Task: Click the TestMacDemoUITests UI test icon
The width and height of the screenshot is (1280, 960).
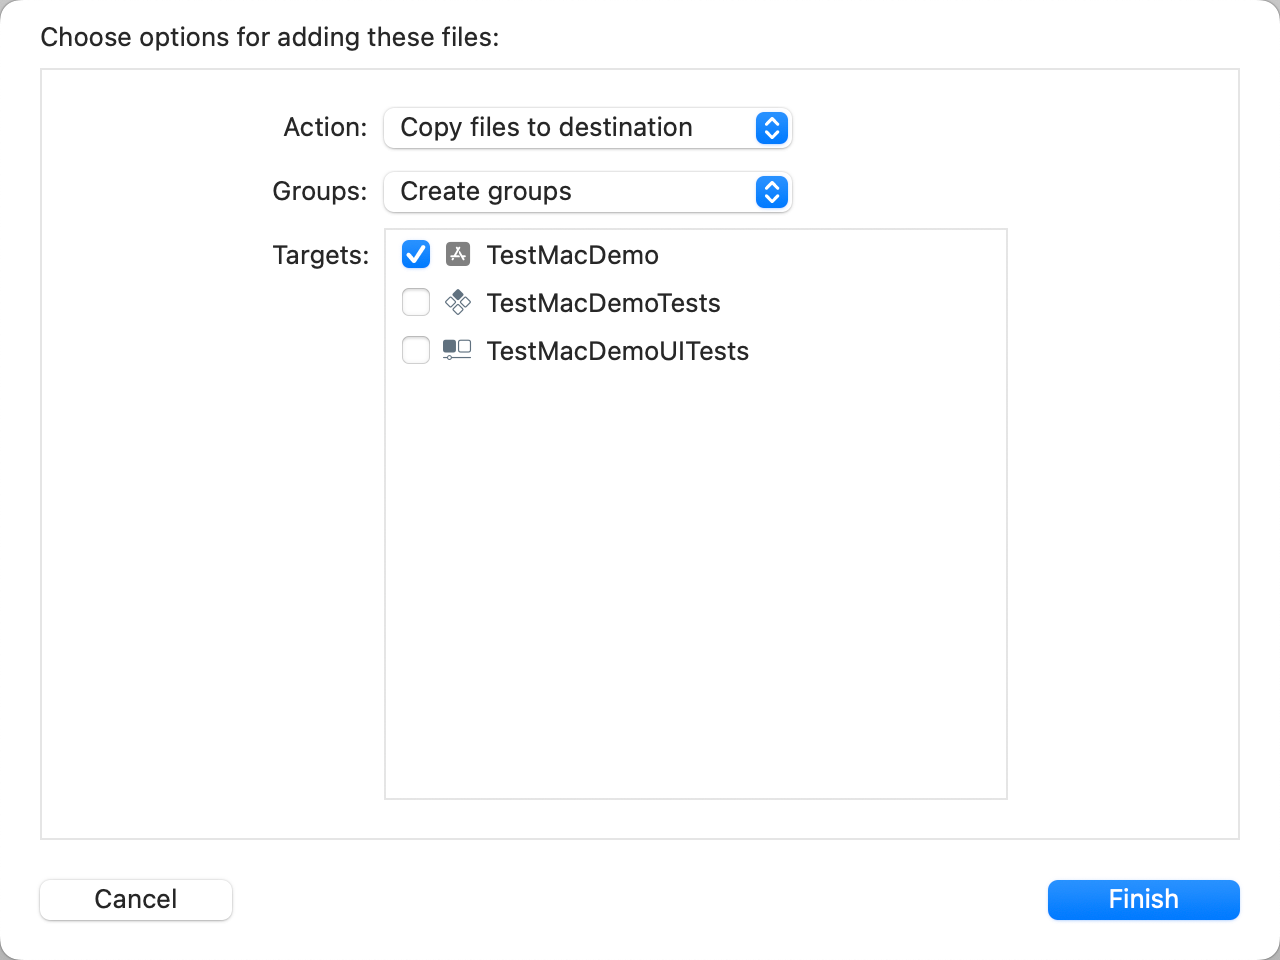Action: (x=457, y=350)
